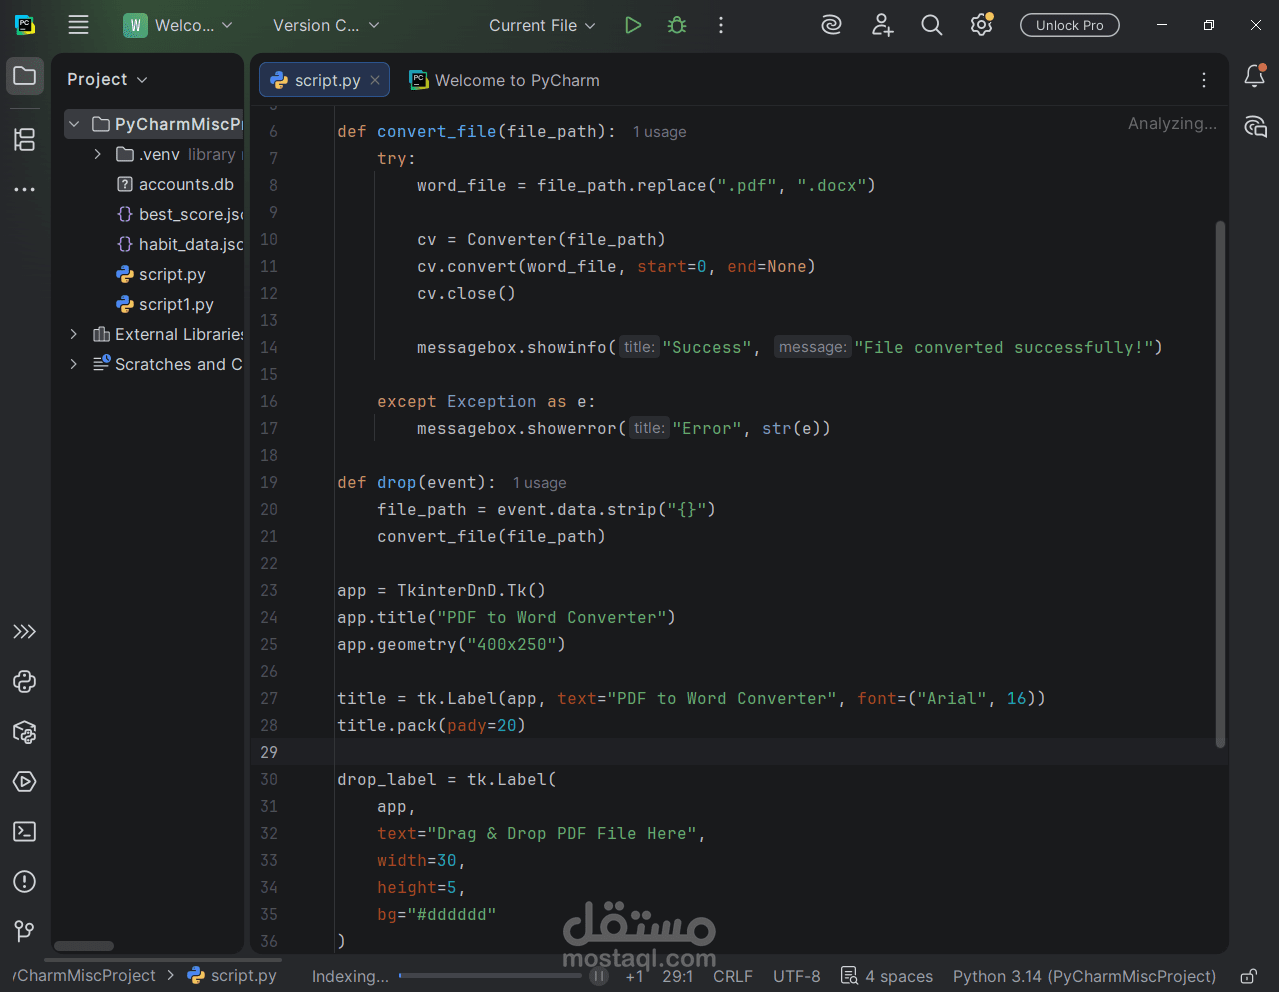This screenshot has width=1279, height=992.
Task: Start debugging with the bug icon
Action: [x=676, y=25]
